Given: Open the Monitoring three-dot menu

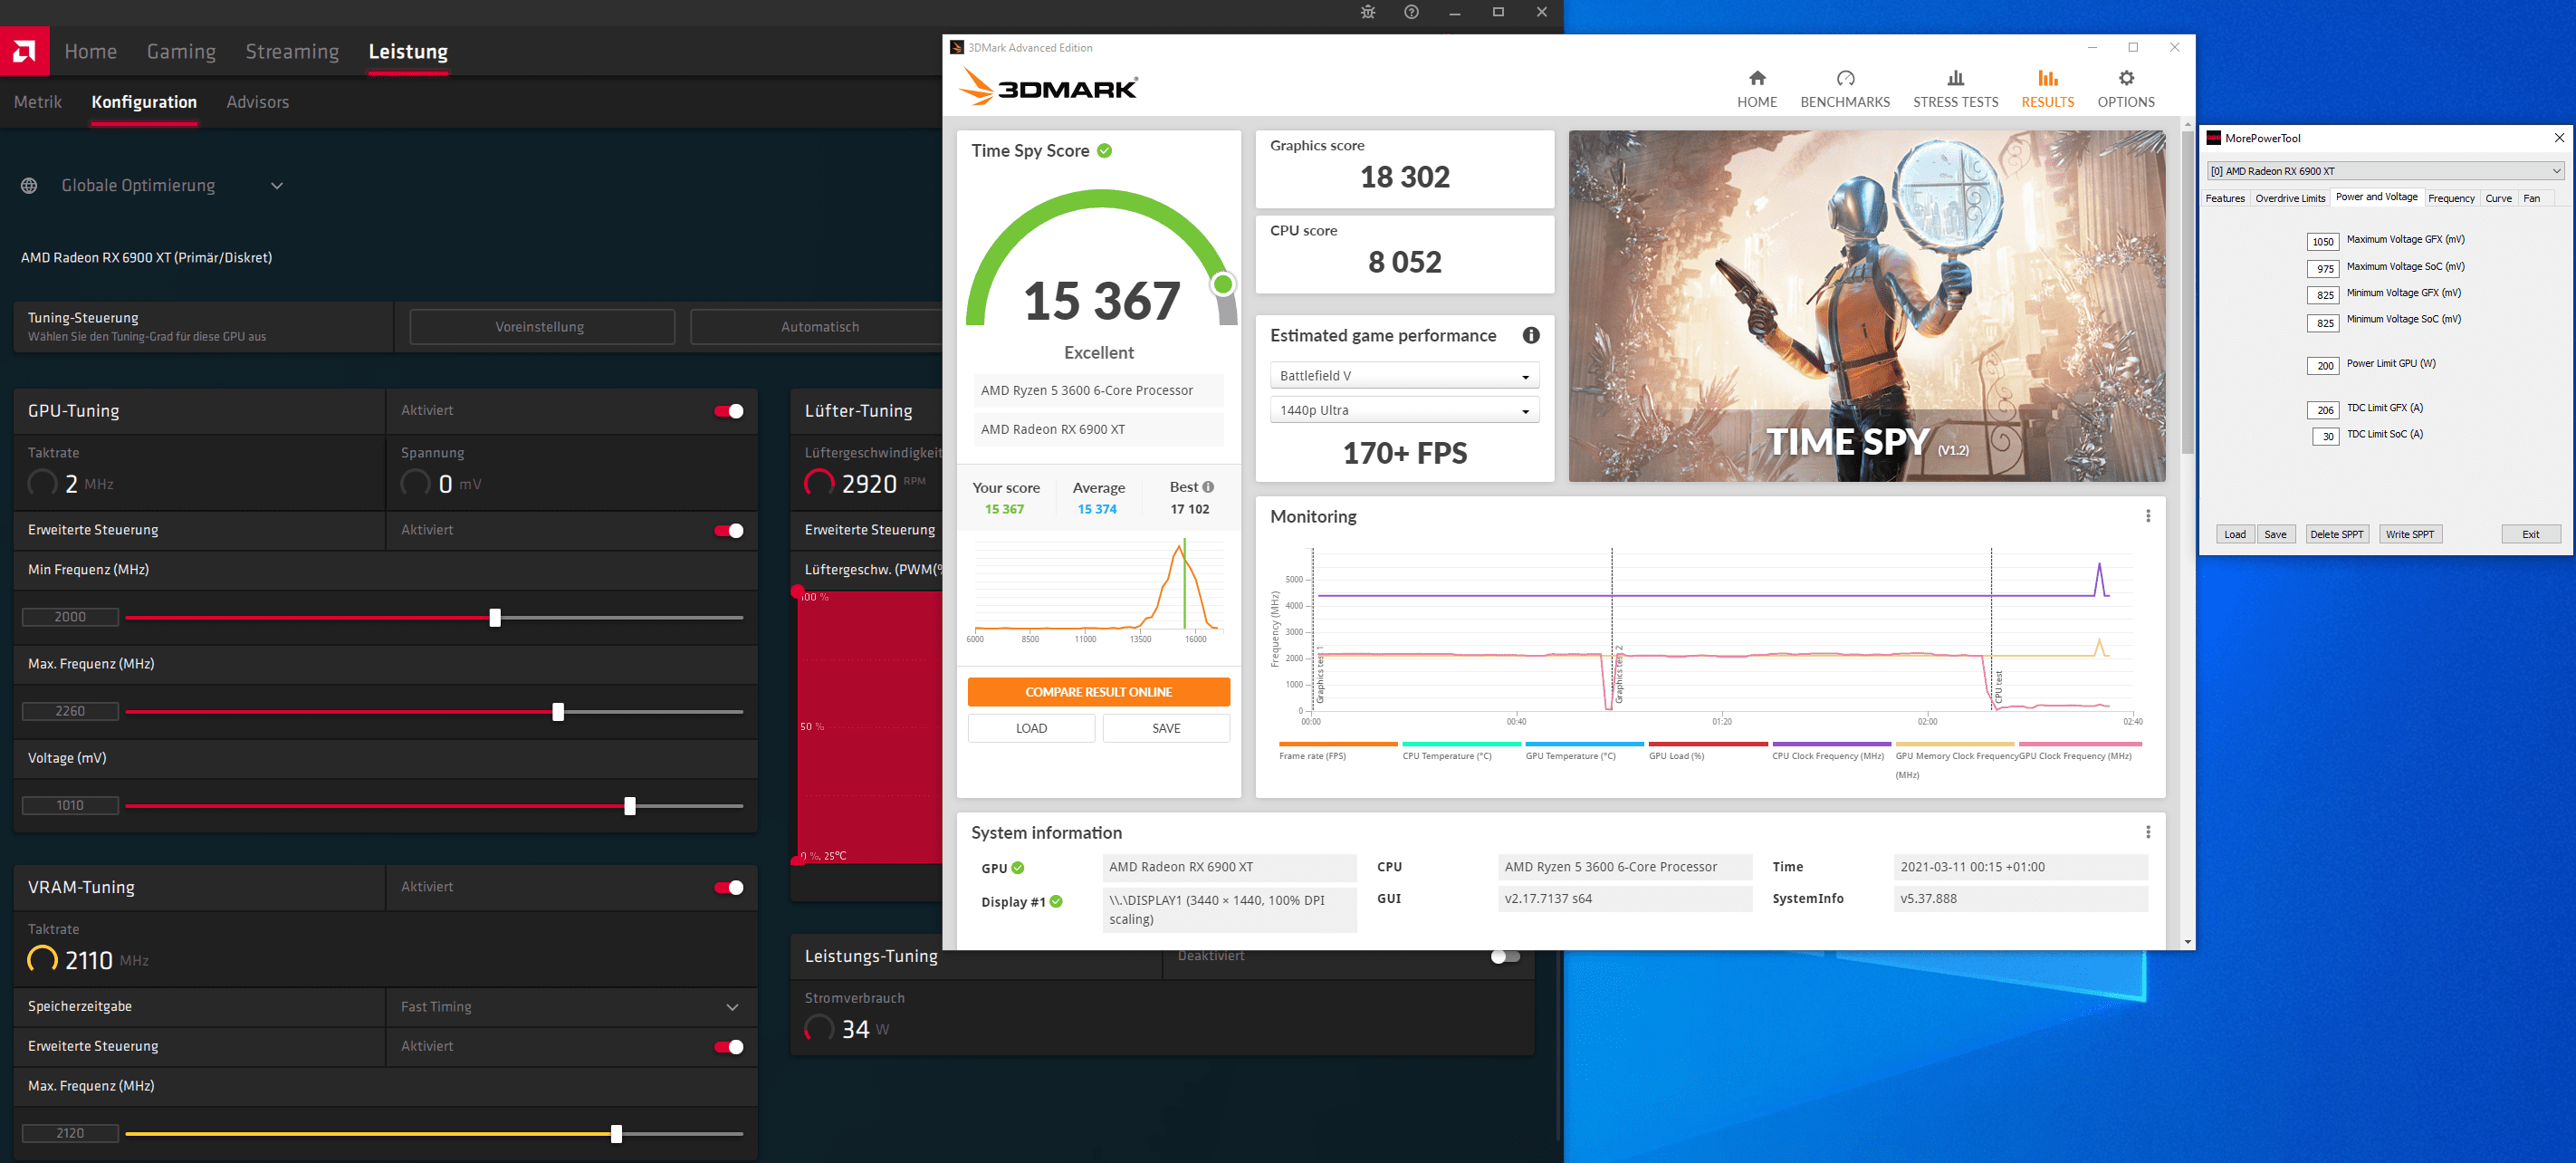Looking at the screenshot, I should click(2147, 516).
